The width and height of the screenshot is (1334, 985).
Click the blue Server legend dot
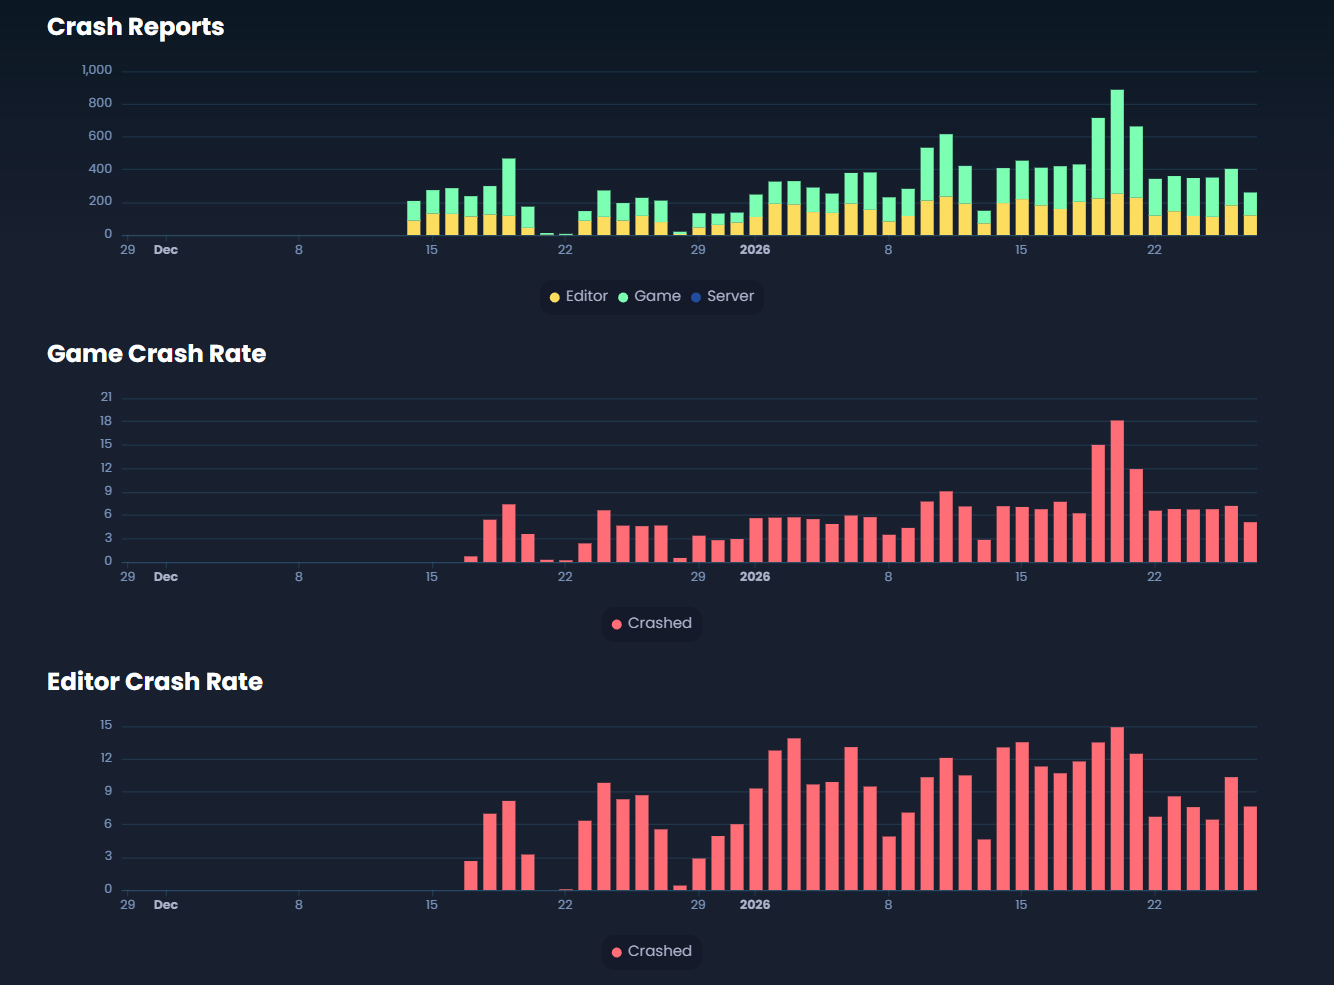point(696,297)
